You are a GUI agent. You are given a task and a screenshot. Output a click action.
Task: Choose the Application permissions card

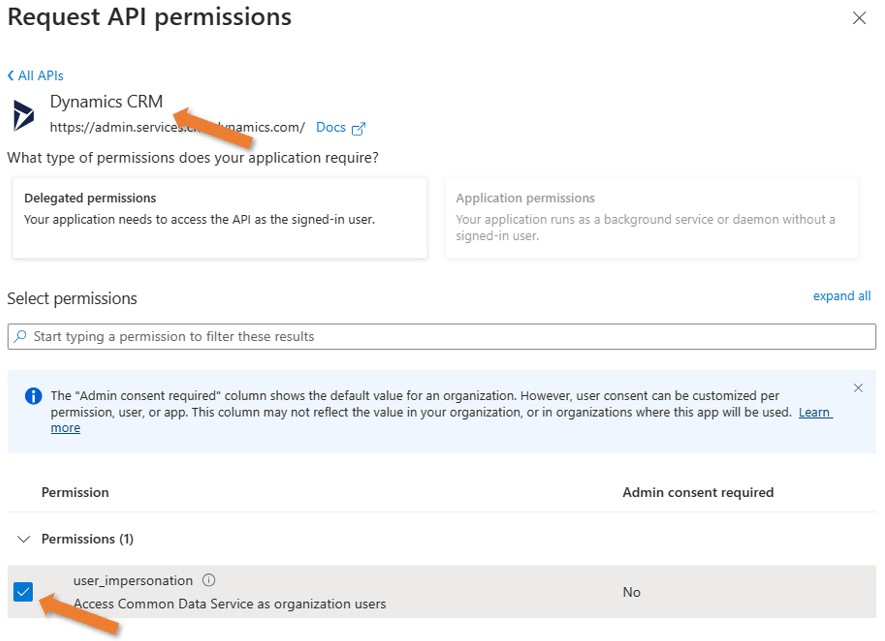click(651, 218)
